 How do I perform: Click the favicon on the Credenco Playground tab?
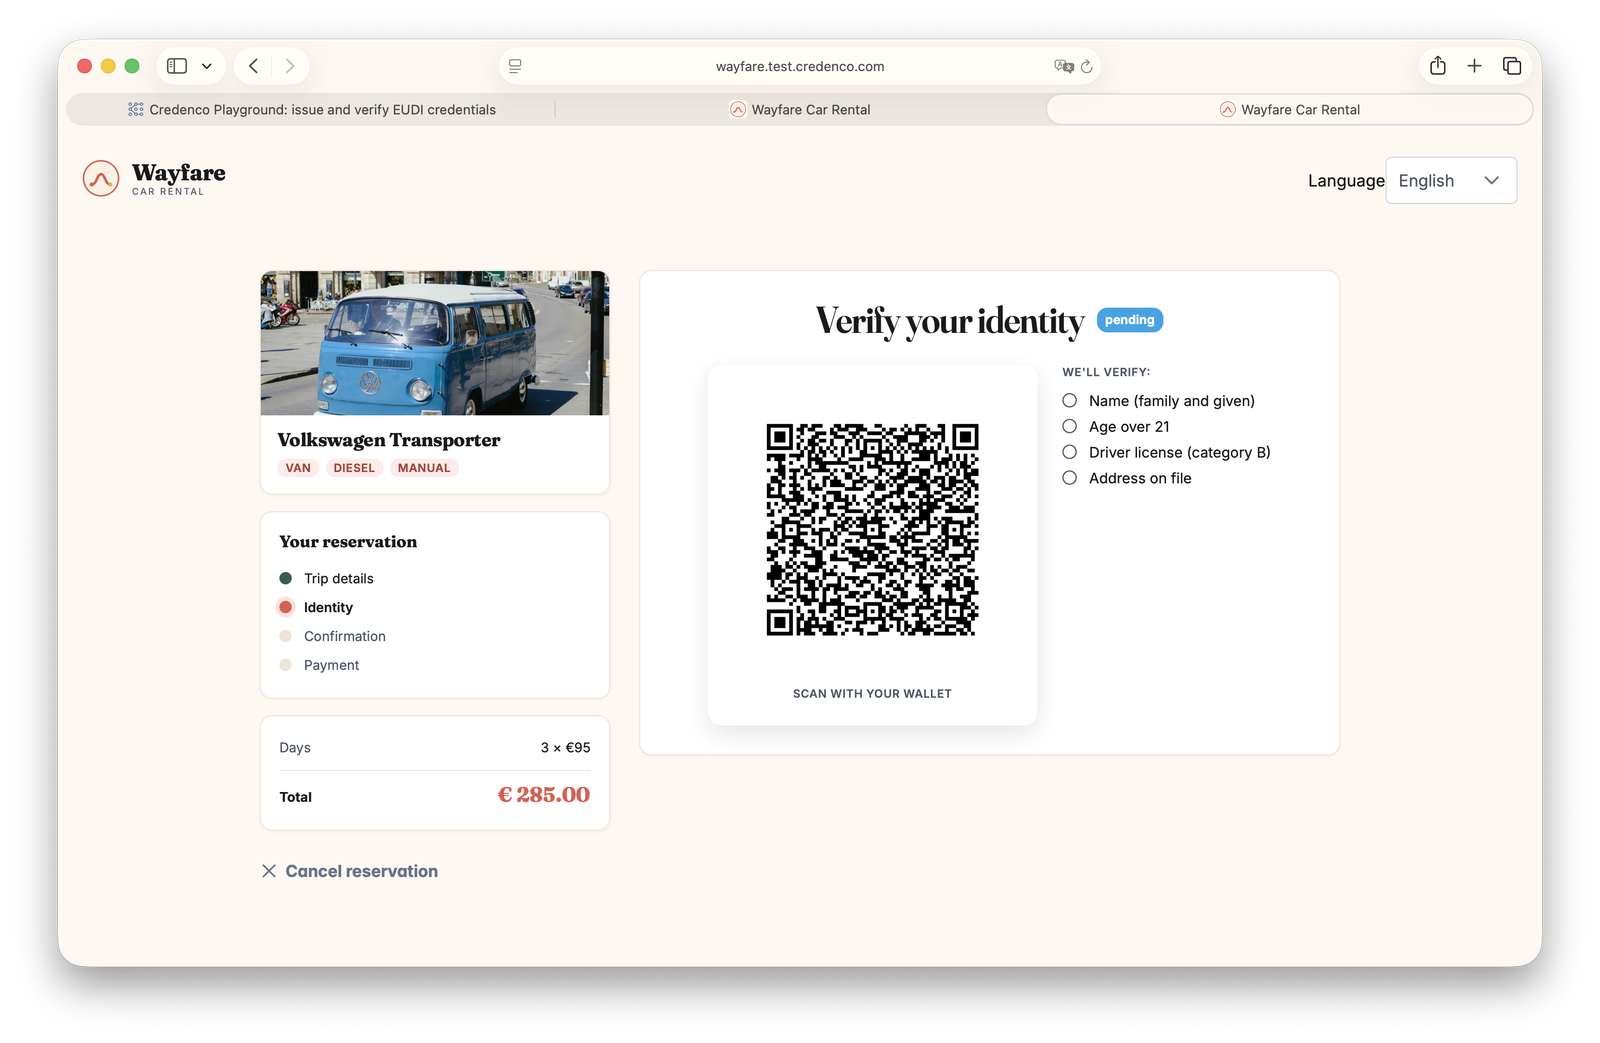(136, 110)
